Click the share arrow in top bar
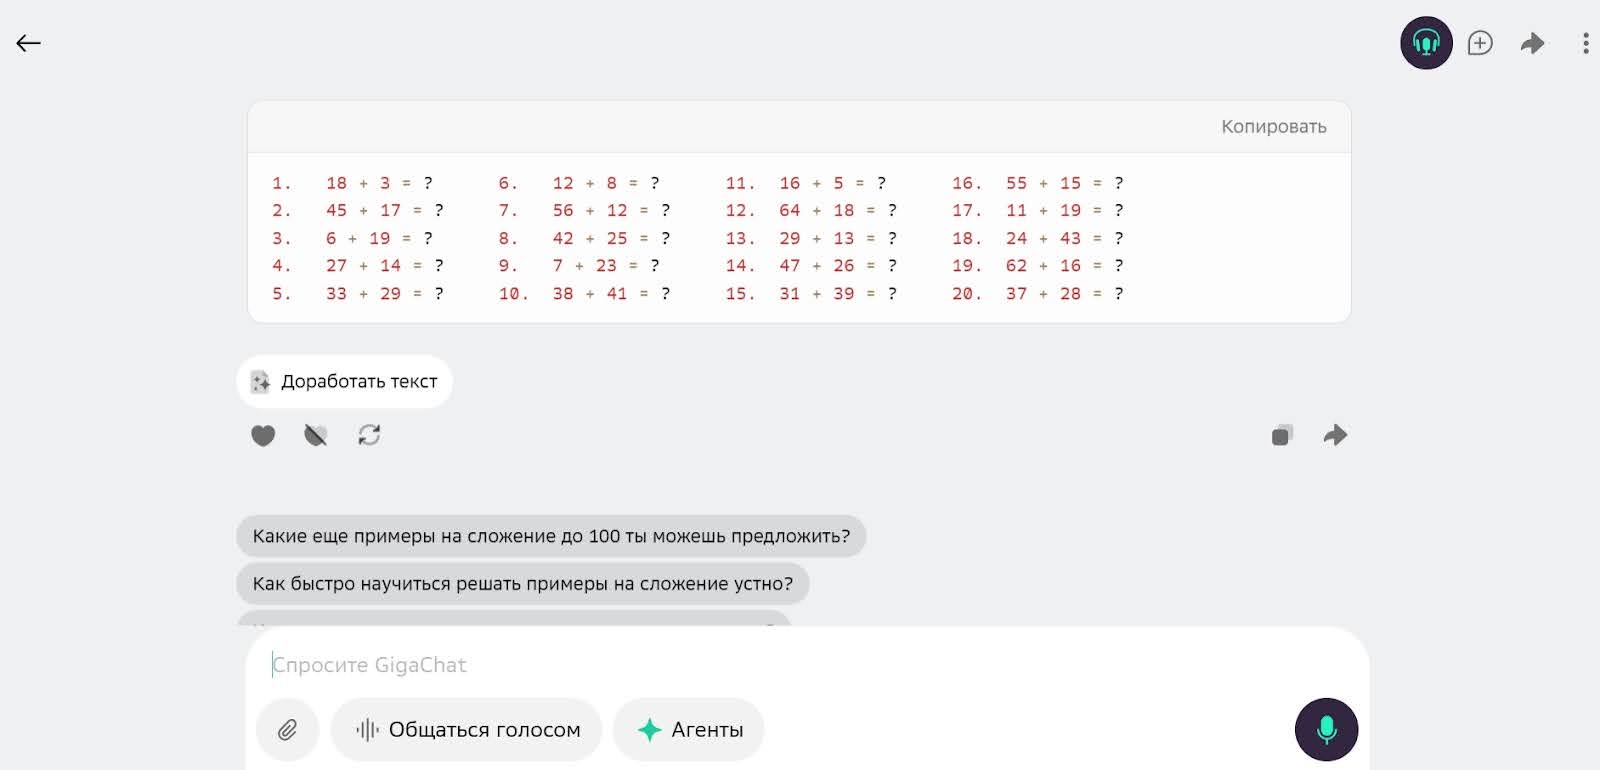 coord(1532,43)
